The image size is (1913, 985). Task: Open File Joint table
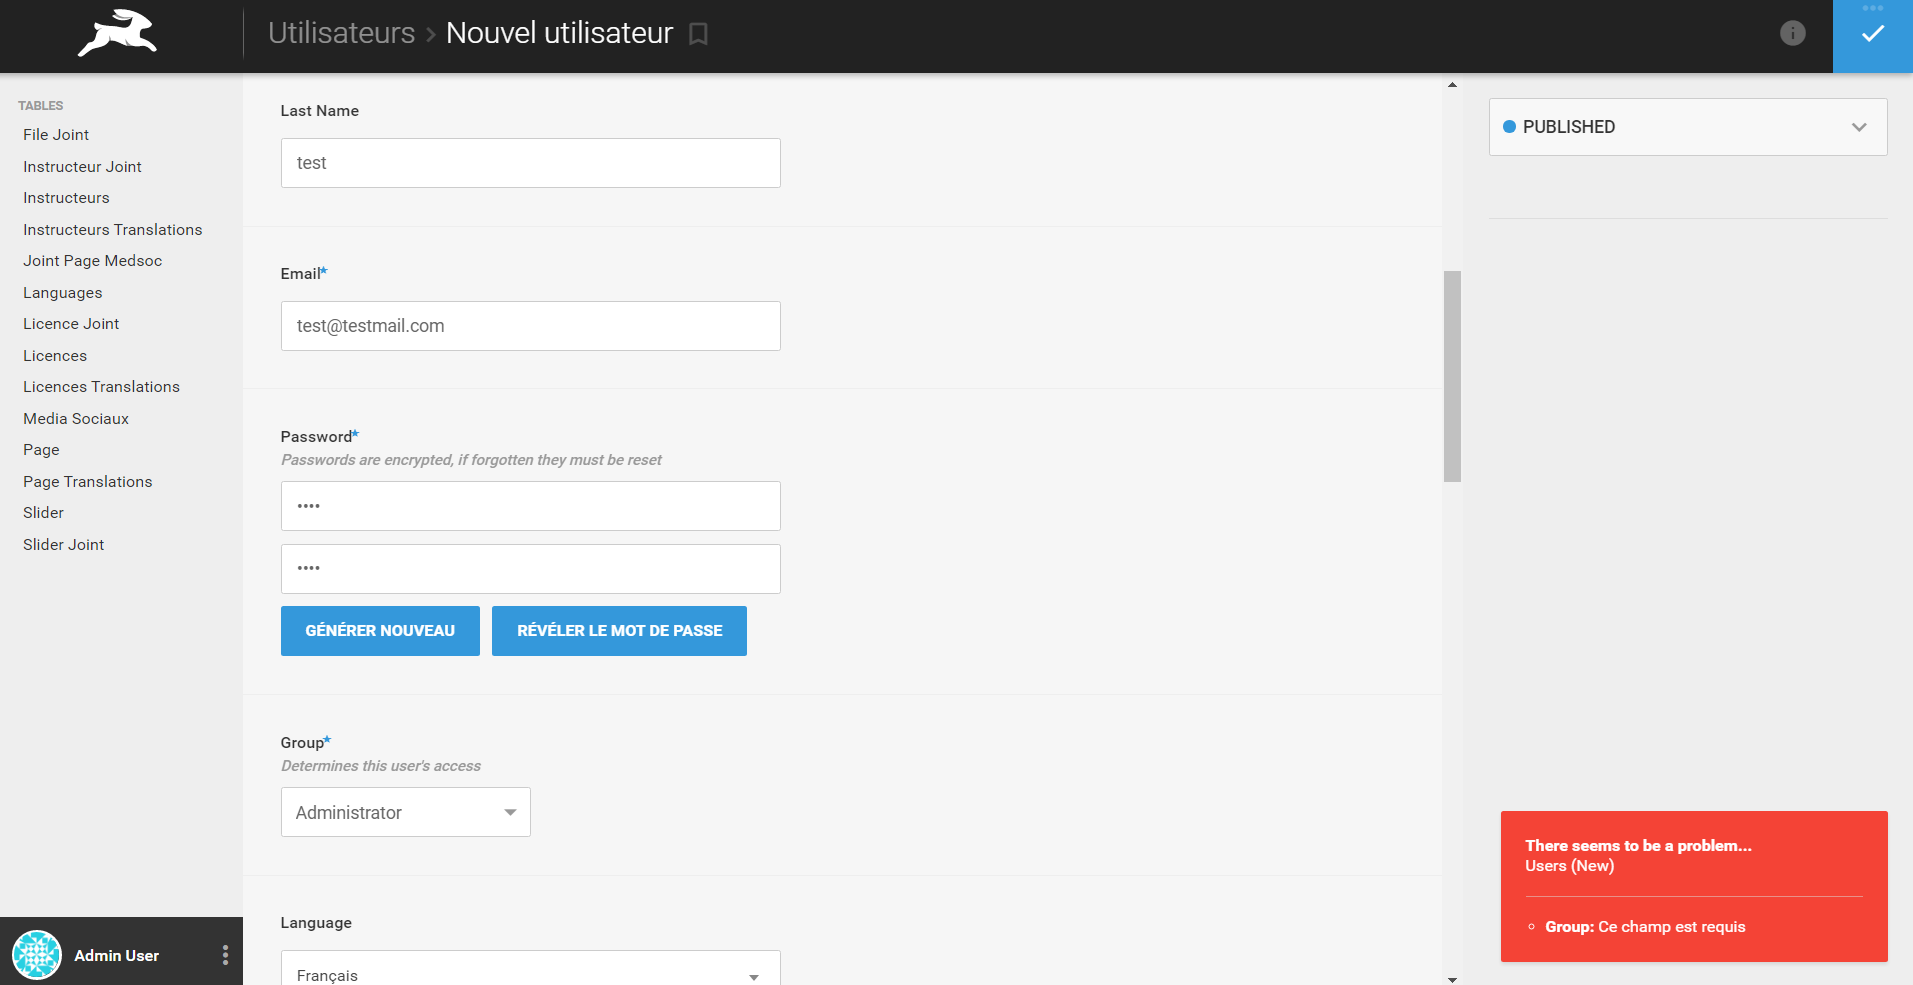click(x=56, y=135)
